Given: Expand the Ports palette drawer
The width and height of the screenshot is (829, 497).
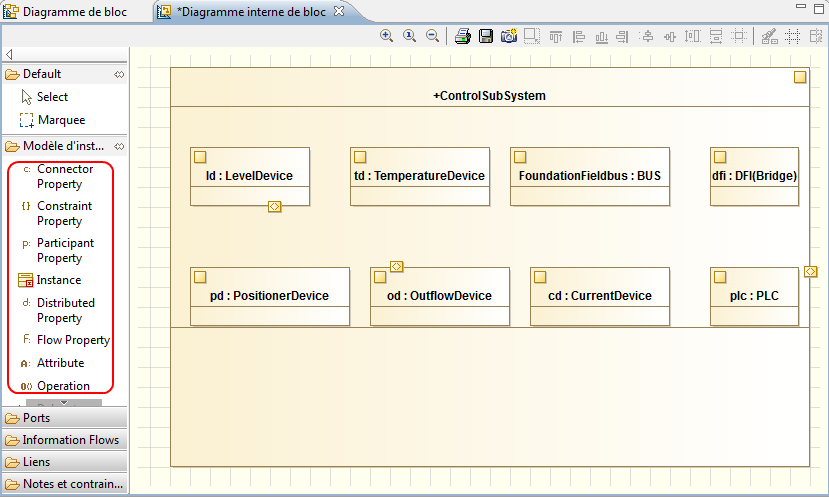Looking at the screenshot, I should [65, 418].
